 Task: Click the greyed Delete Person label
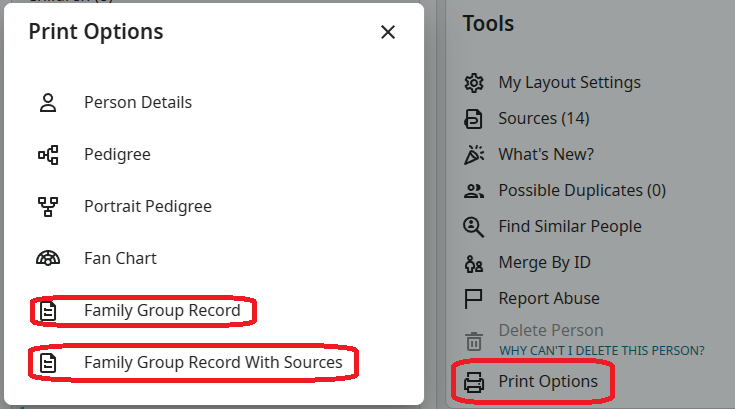(x=551, y=330)
